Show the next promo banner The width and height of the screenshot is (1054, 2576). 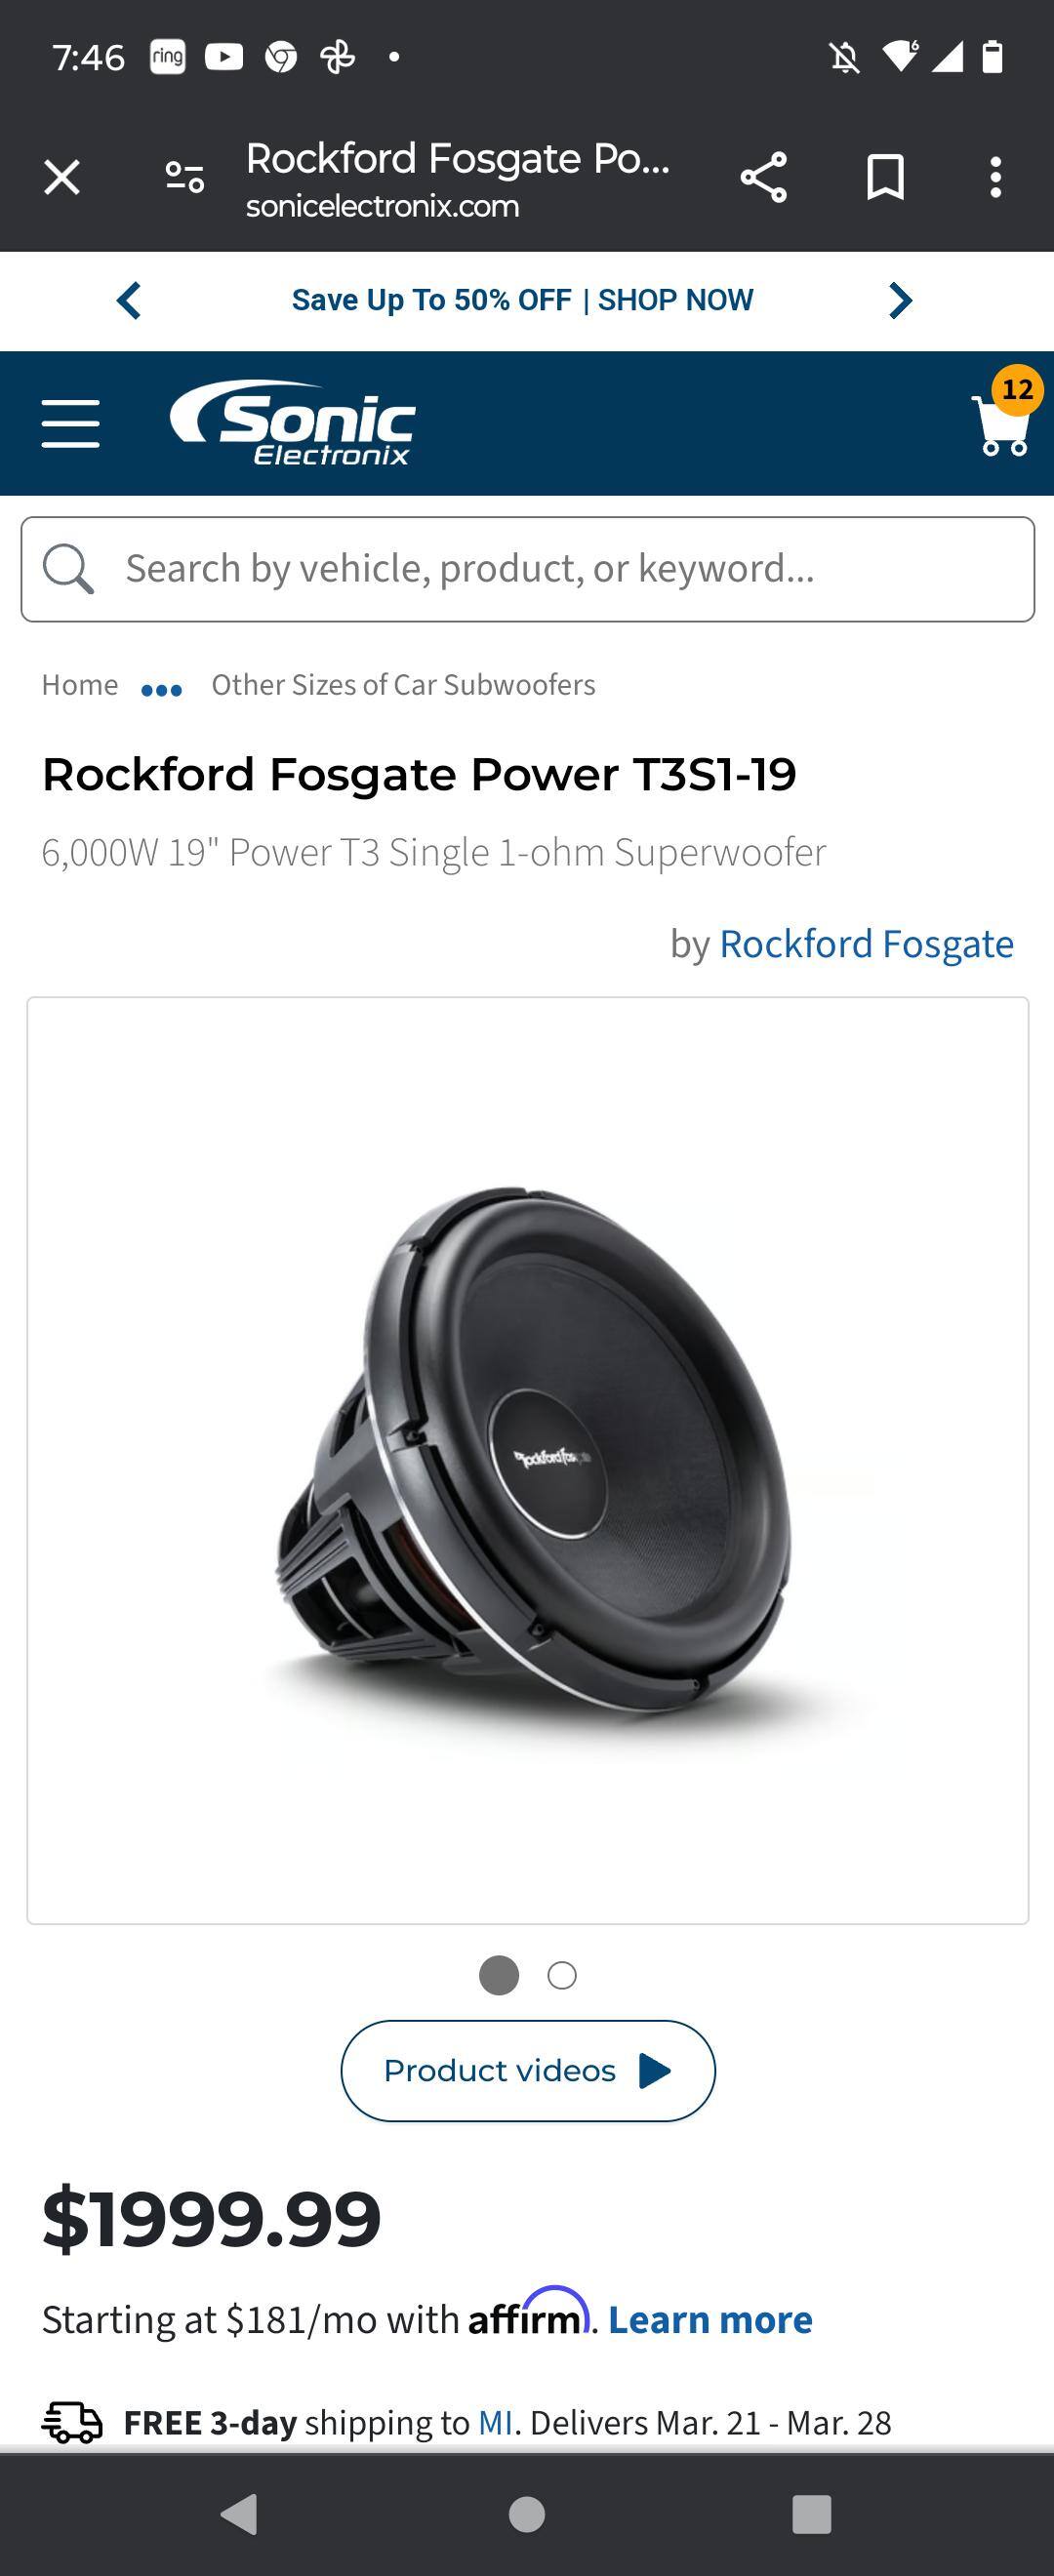900,300
